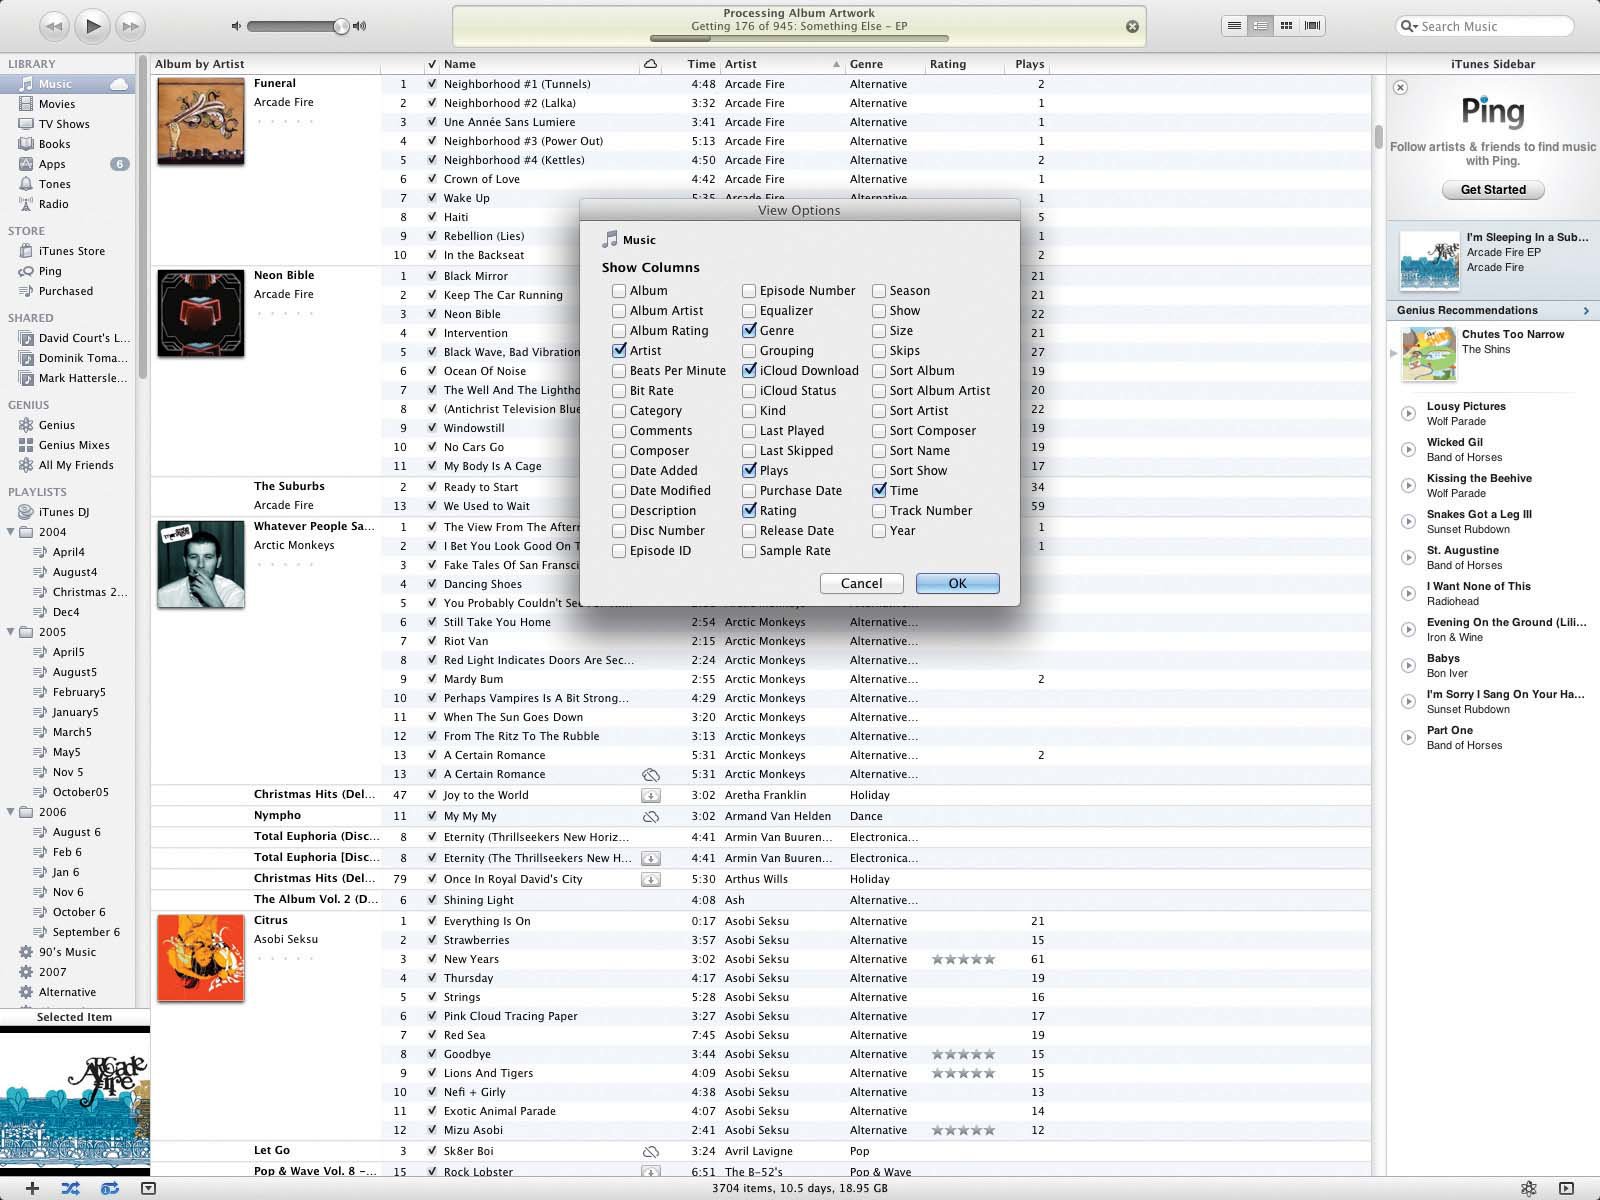Uncheck the Artist column checkbox
1600x1200 pixels.
[x=619, y=351]
